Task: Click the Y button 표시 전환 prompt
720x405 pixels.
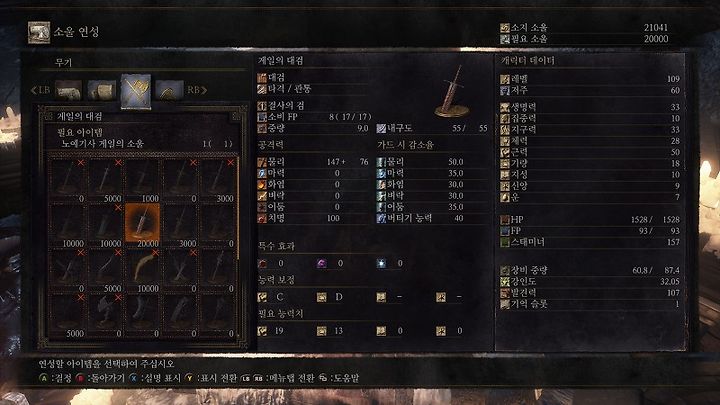Action: 211,378
